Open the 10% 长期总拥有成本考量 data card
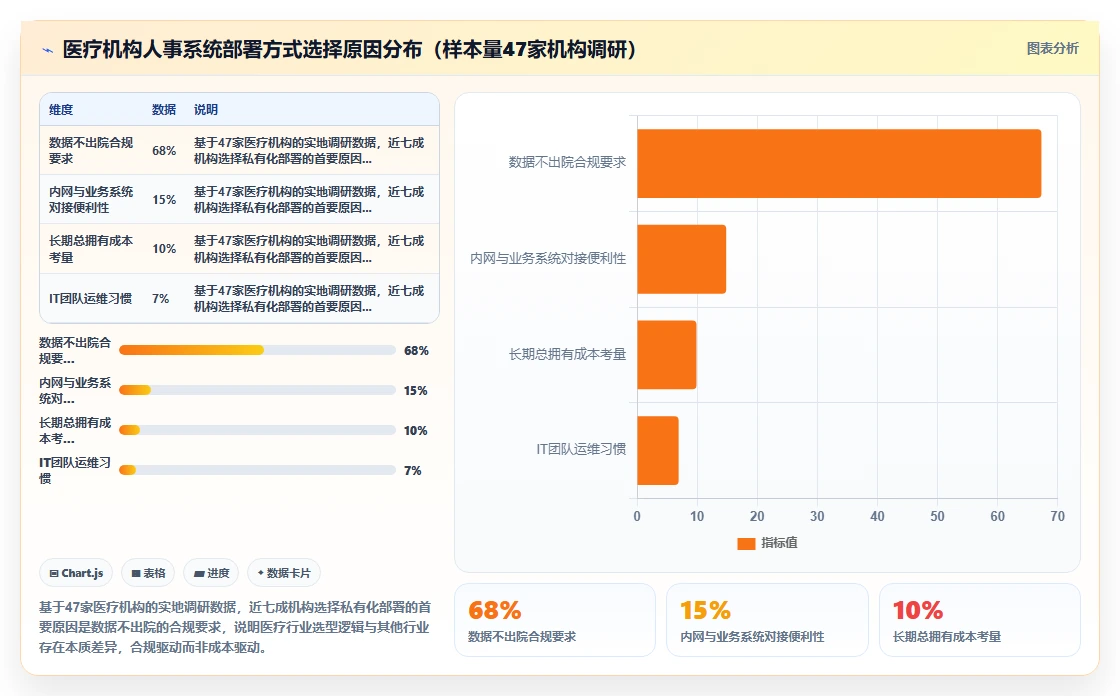The image size is (1120, 696). click(979, 620)
